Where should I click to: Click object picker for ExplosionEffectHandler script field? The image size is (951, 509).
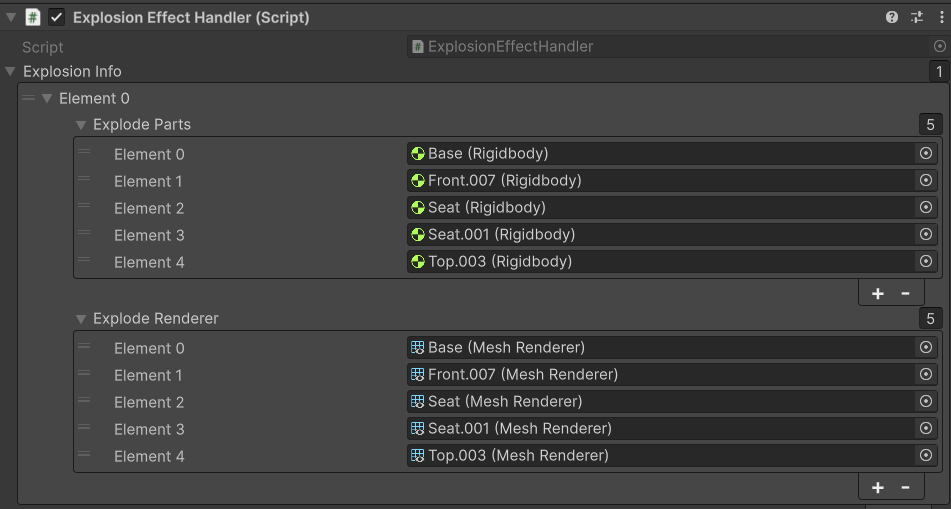pyautogui.click(x=939, y=46)
